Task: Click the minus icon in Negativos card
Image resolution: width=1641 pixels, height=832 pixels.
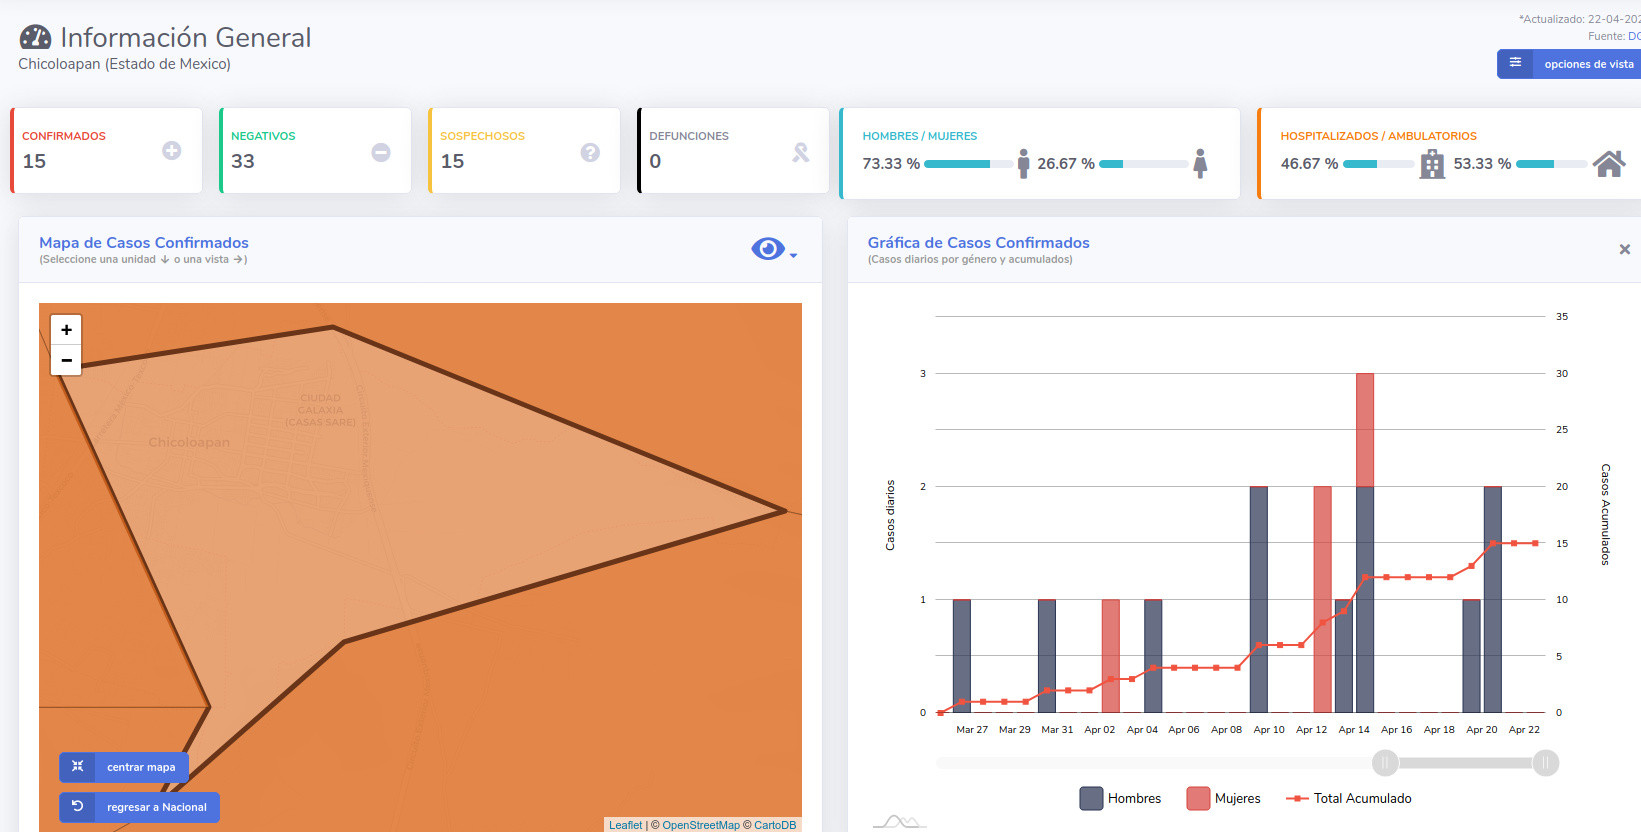Action: (x=381, y=152)
